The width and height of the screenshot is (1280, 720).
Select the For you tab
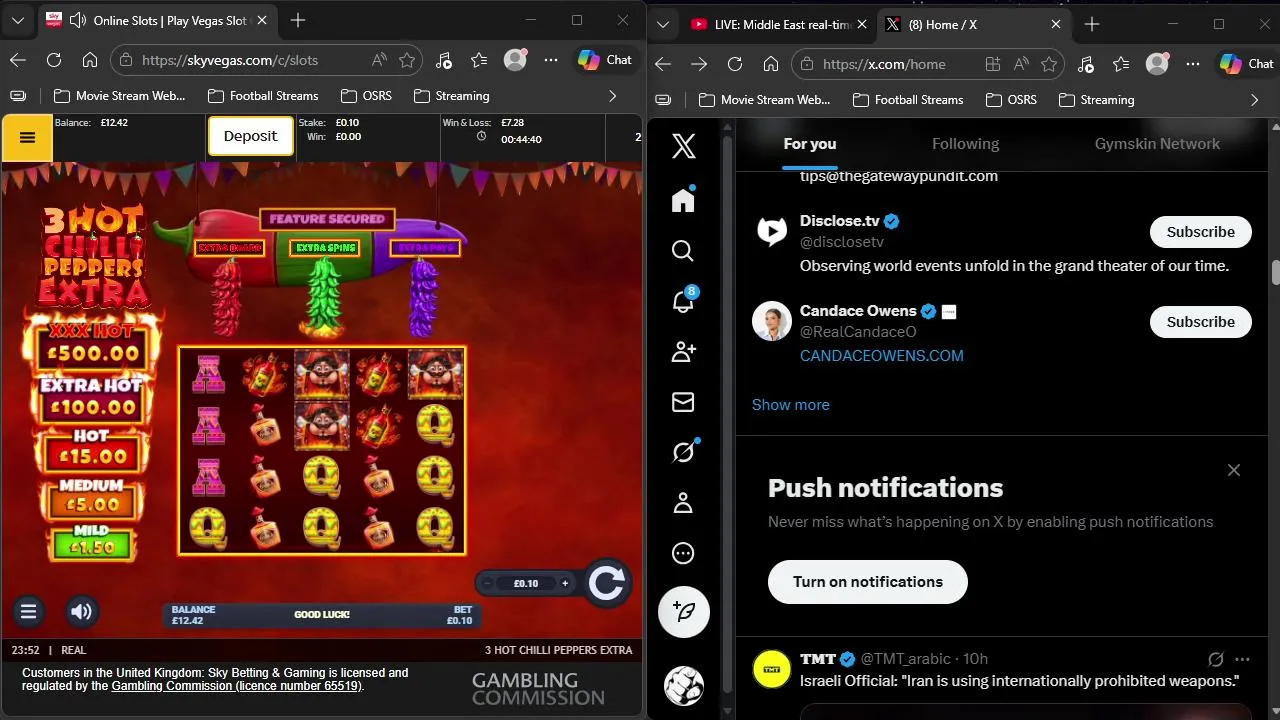pyautogui.click(x=810, y=144)
